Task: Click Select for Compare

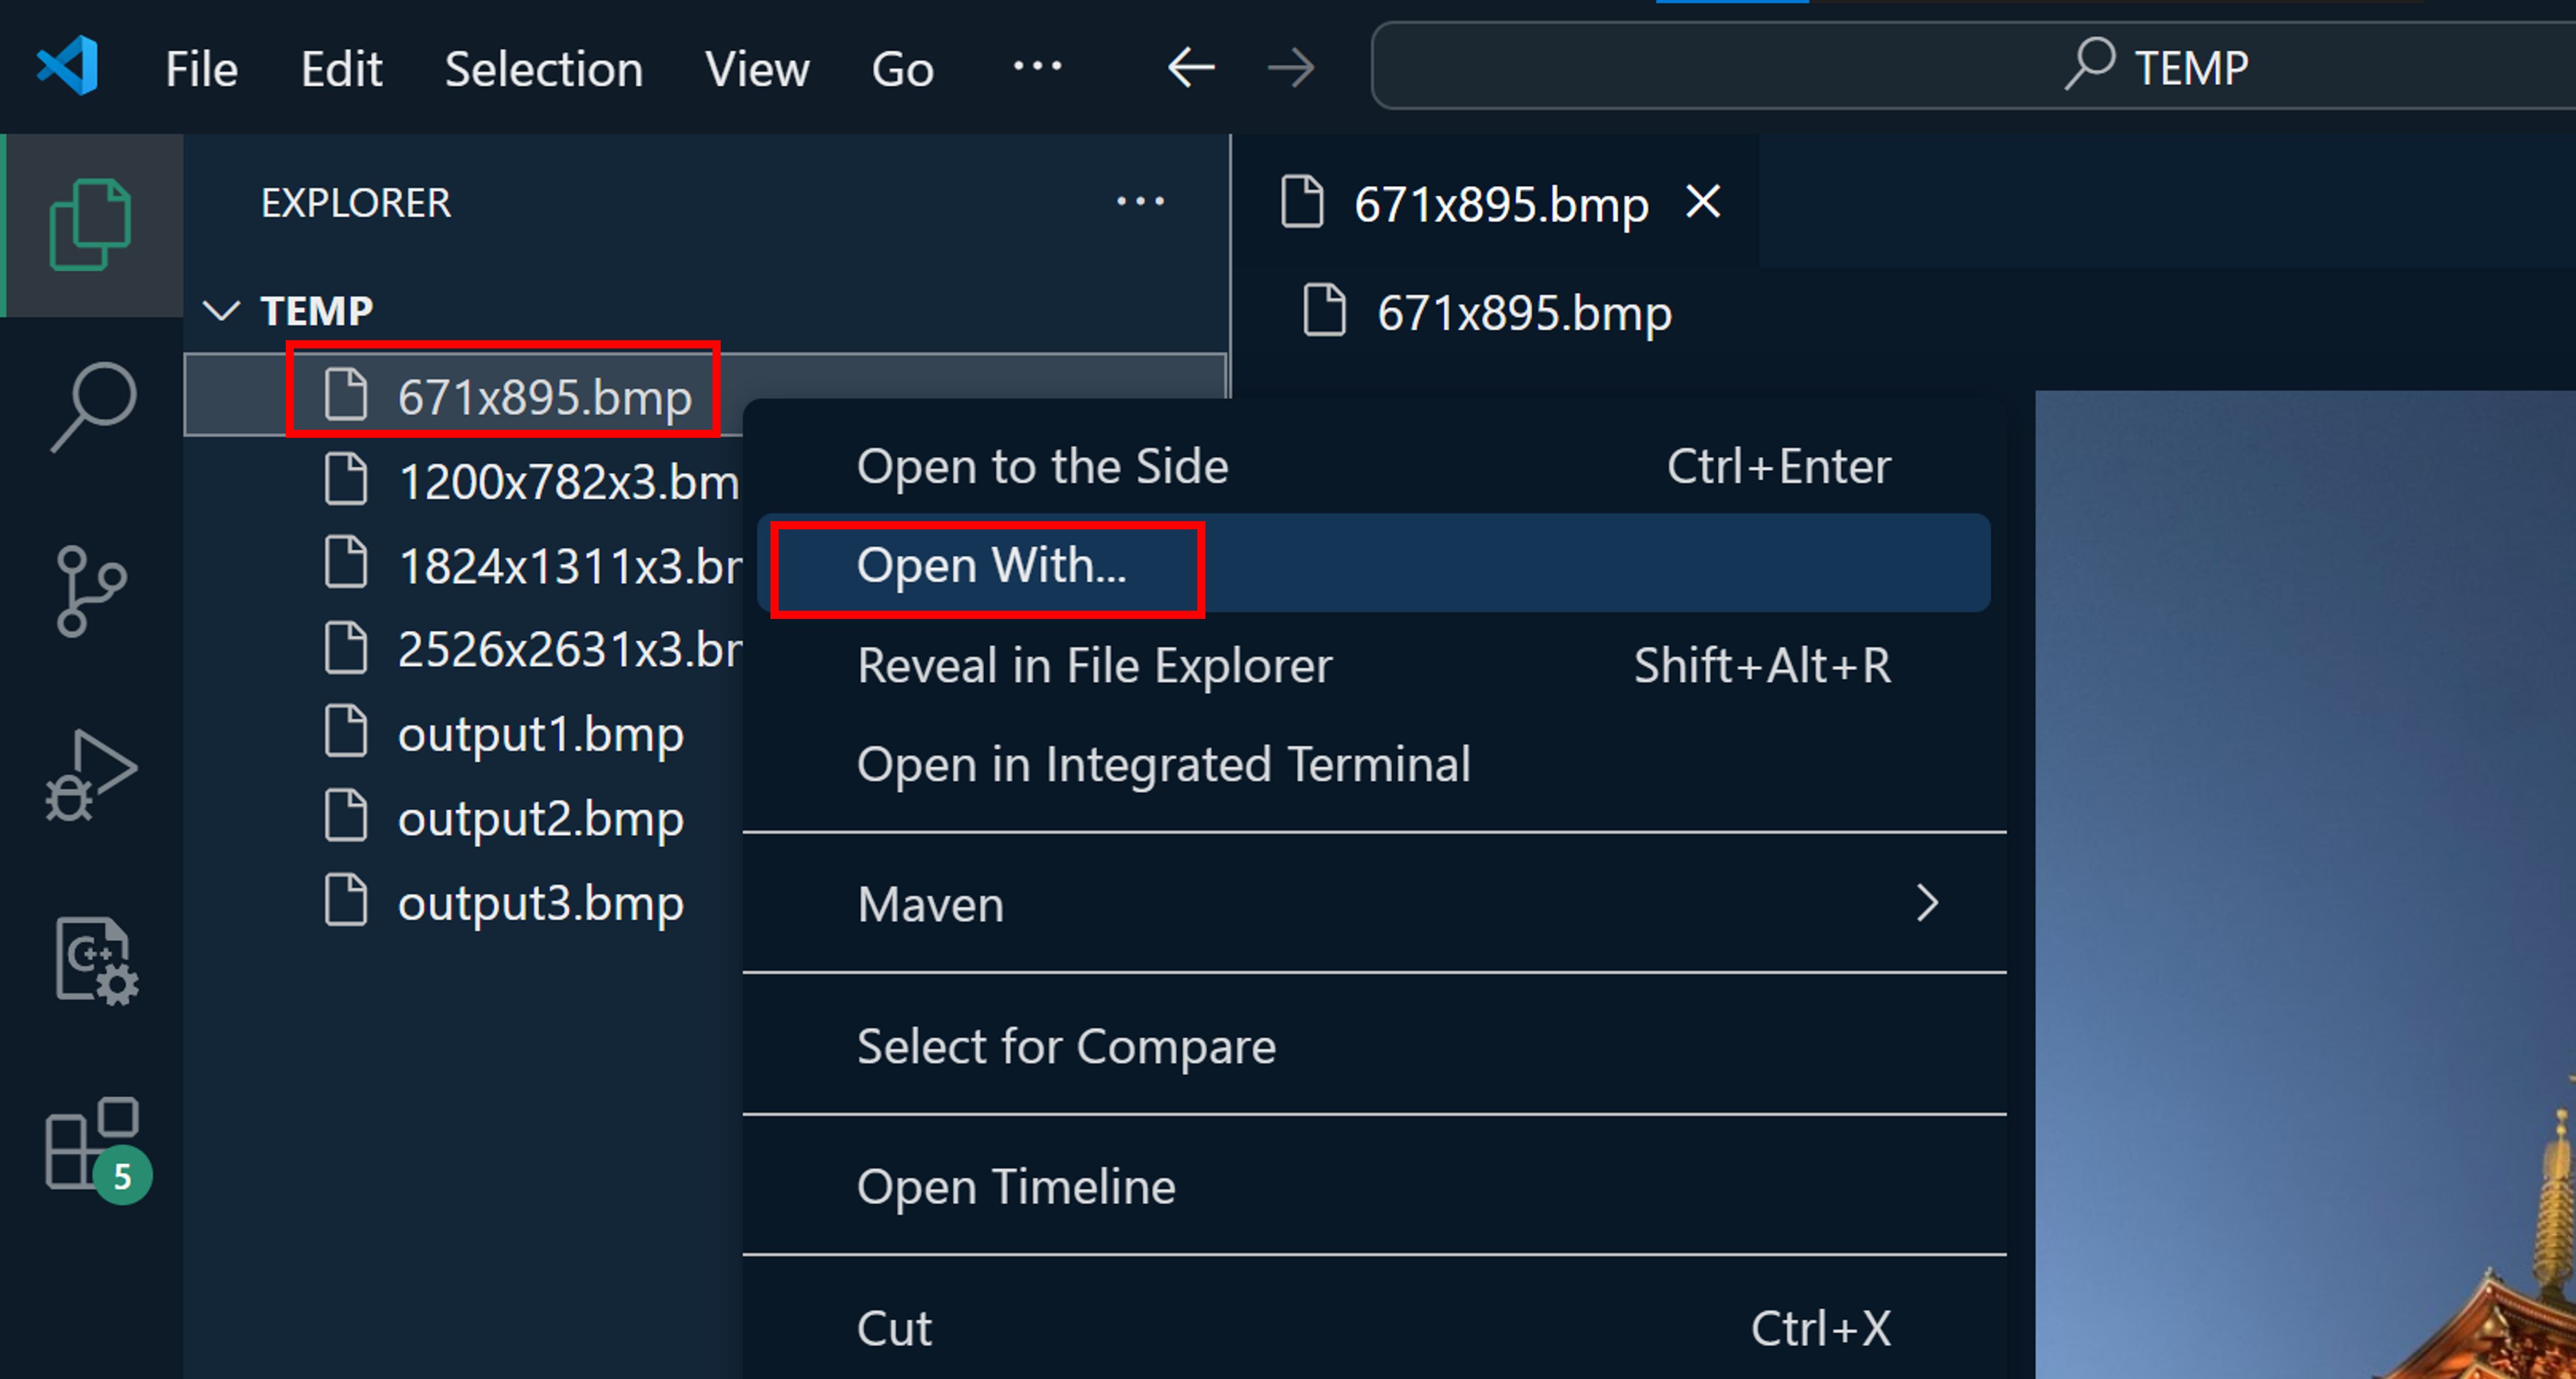Action: pos(1066,1046)
